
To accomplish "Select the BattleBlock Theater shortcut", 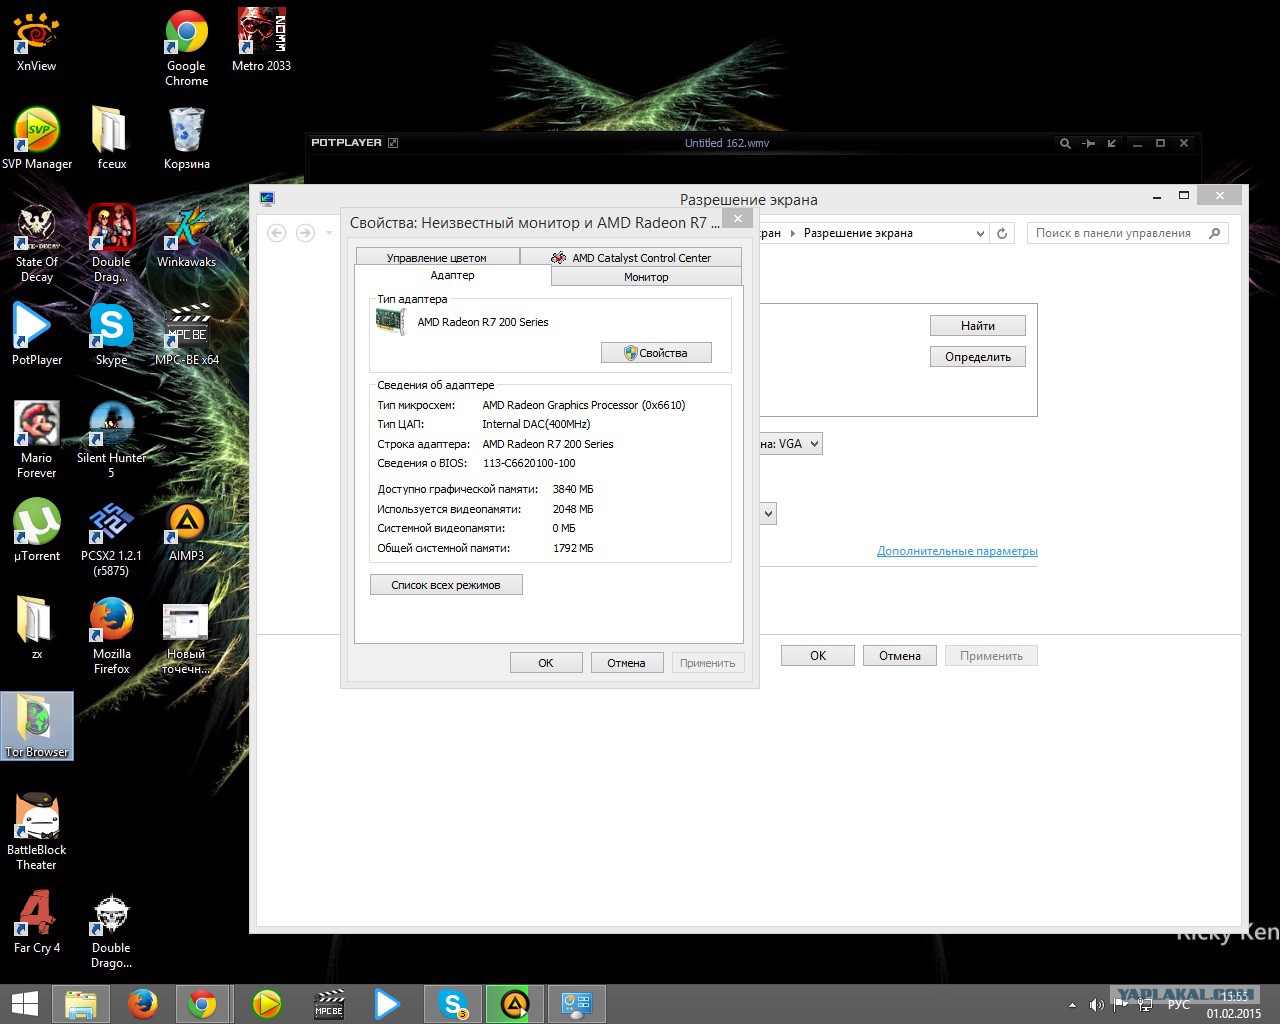I will [x=37, y=832].
